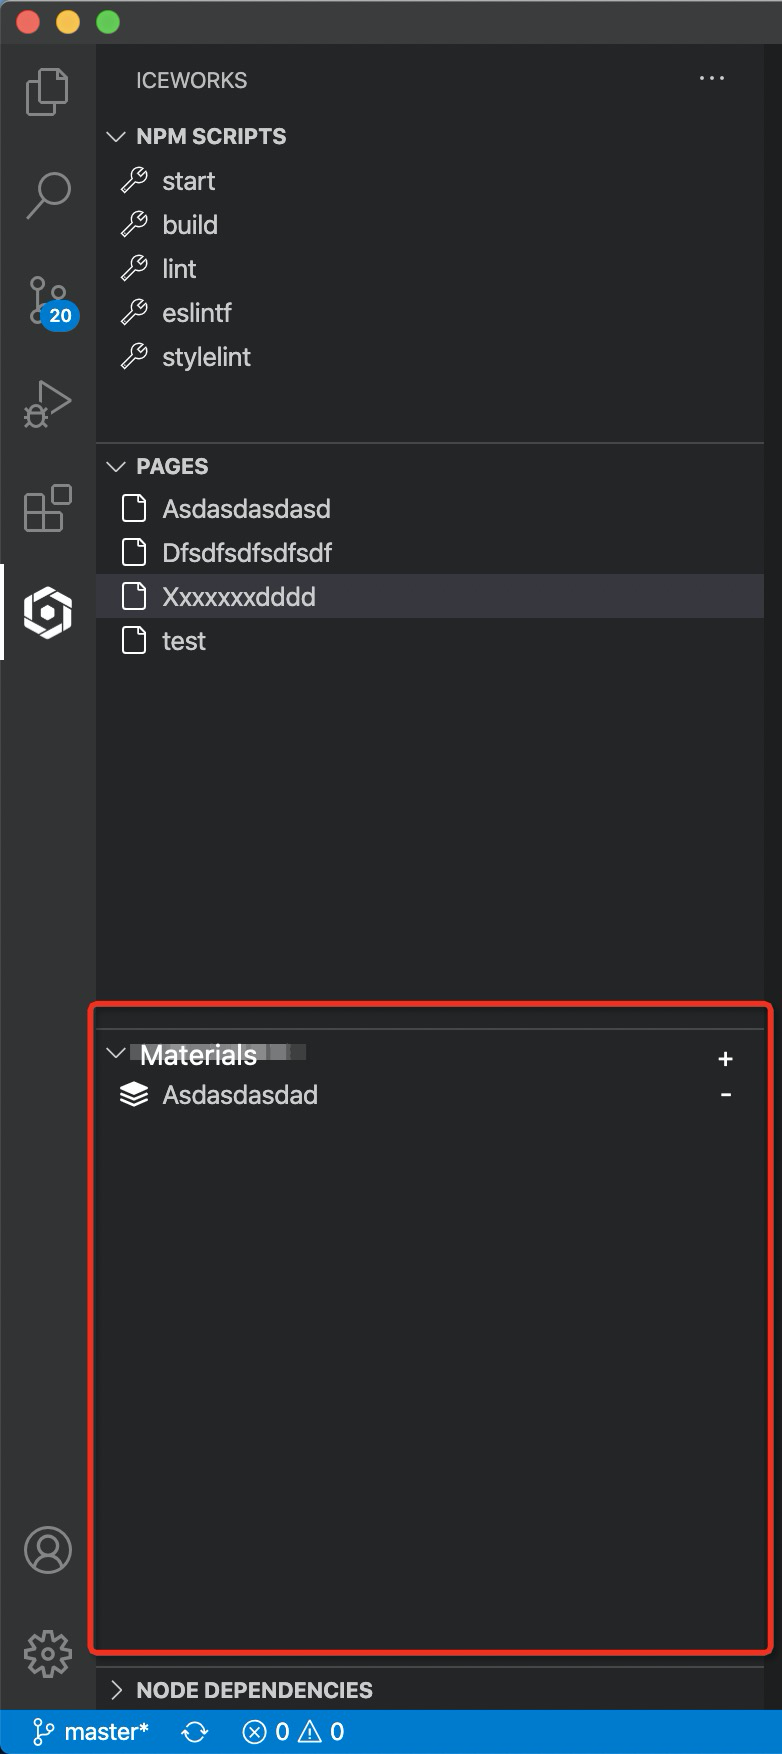Expand the NODE DEPENDENCIES section
Screen dimensions: 782x1754
(x=115, y=1690)
